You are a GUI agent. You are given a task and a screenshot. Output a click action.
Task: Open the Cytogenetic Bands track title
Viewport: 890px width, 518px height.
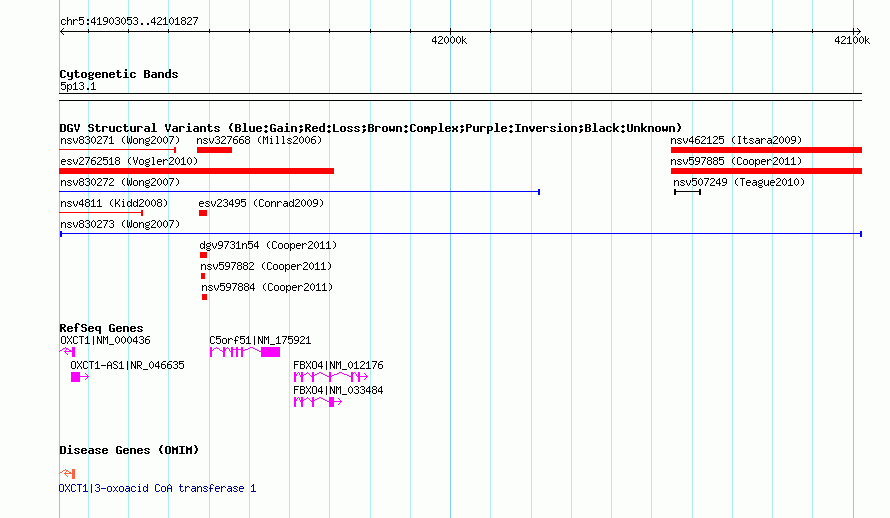(119, 74)
